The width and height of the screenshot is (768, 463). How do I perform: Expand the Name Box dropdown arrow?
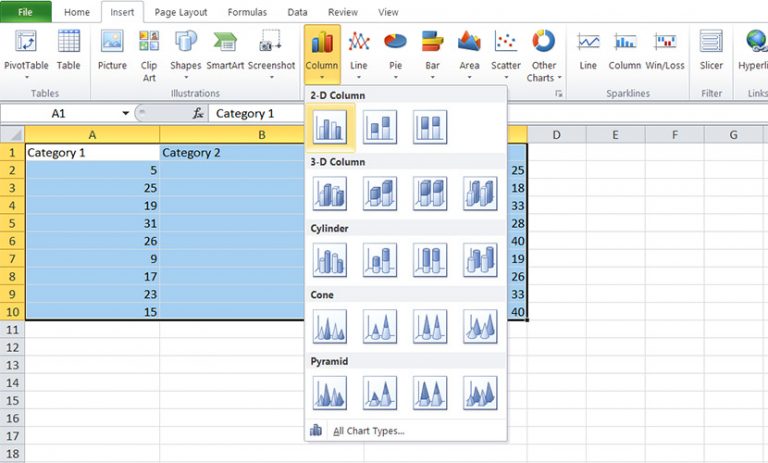pos(125,114)
